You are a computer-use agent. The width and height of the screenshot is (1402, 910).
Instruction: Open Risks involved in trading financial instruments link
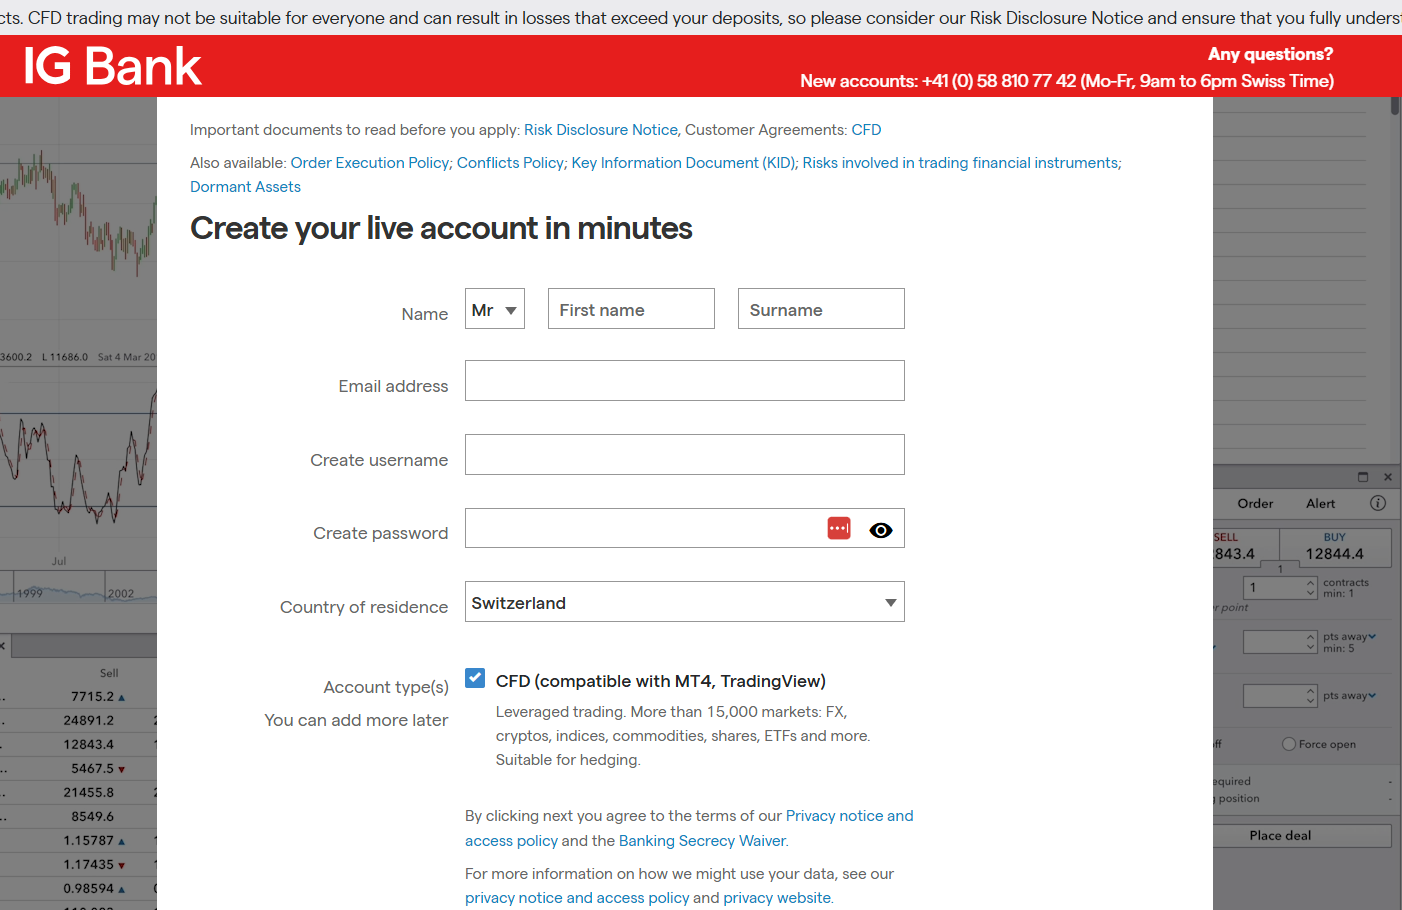[x=960, y=163]
